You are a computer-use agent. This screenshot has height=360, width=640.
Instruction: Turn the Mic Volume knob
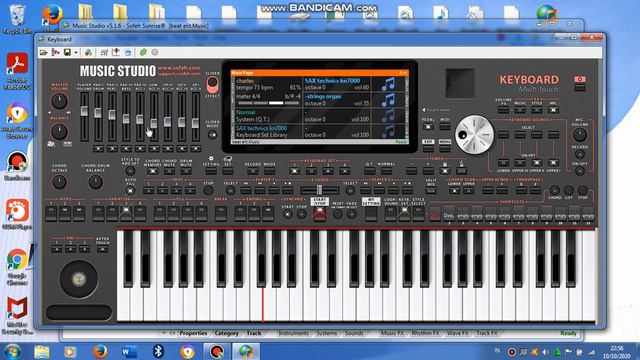pos(580,134)
